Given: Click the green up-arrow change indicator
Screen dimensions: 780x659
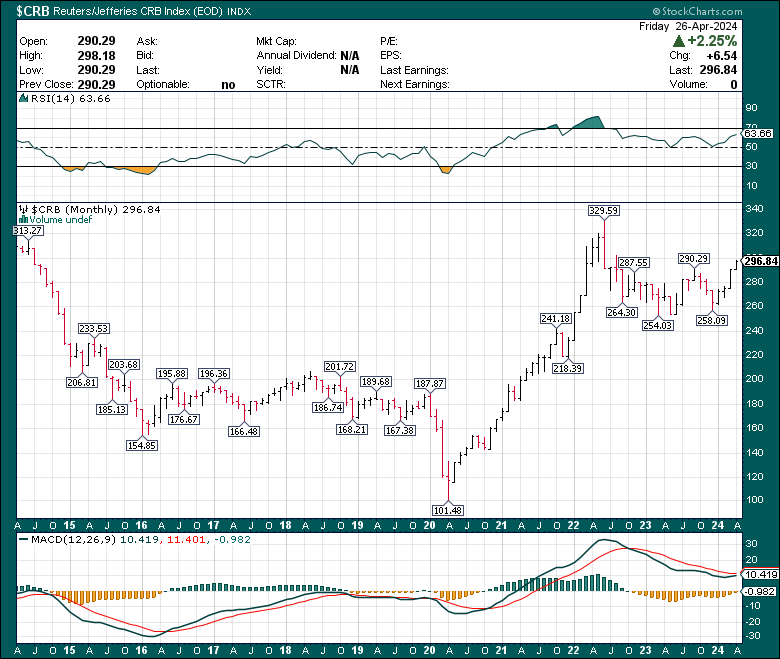Looking at the screenshot, I should [679, 41].
